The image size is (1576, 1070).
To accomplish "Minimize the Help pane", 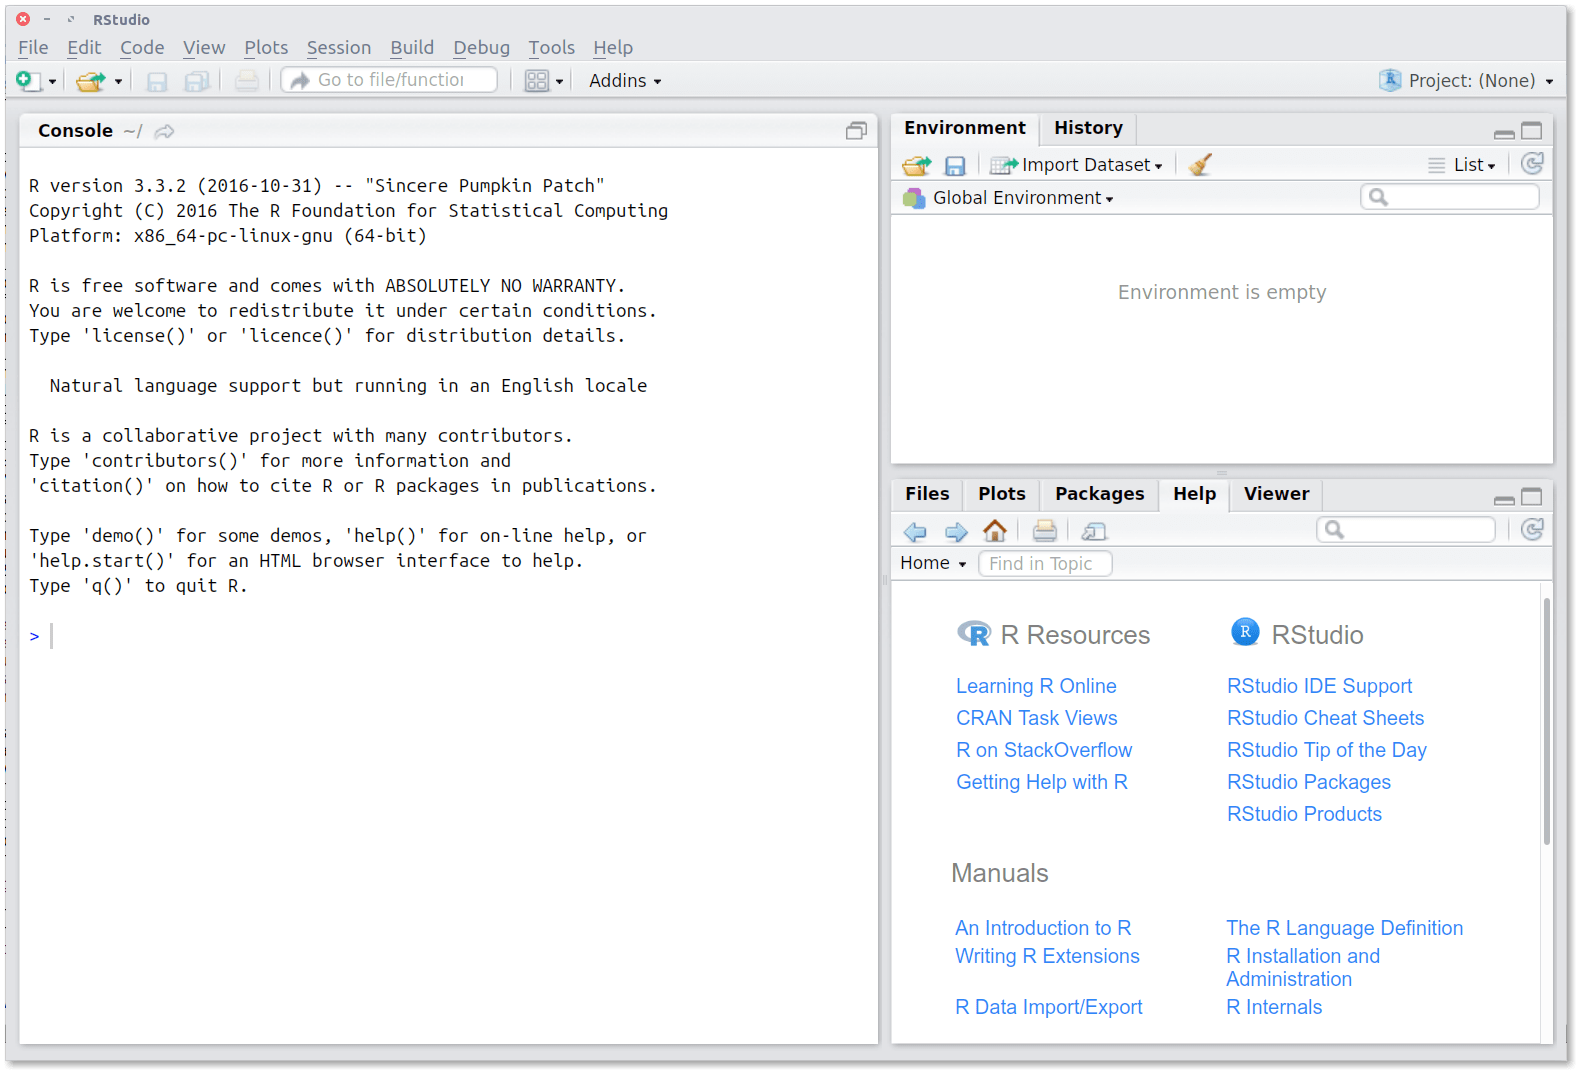I will point(1504,499).
